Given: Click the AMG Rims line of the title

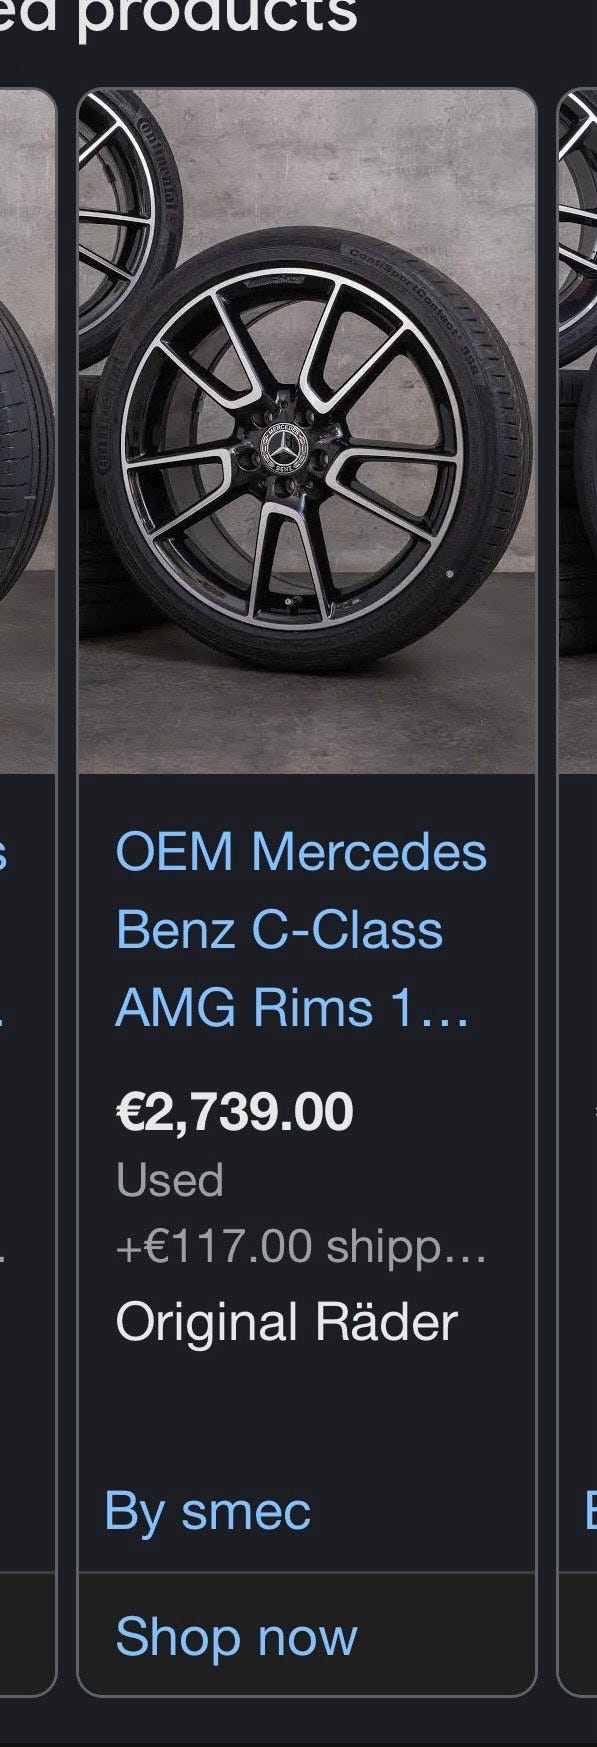Looking at the screenshot, I should (x=292, y=1007).
